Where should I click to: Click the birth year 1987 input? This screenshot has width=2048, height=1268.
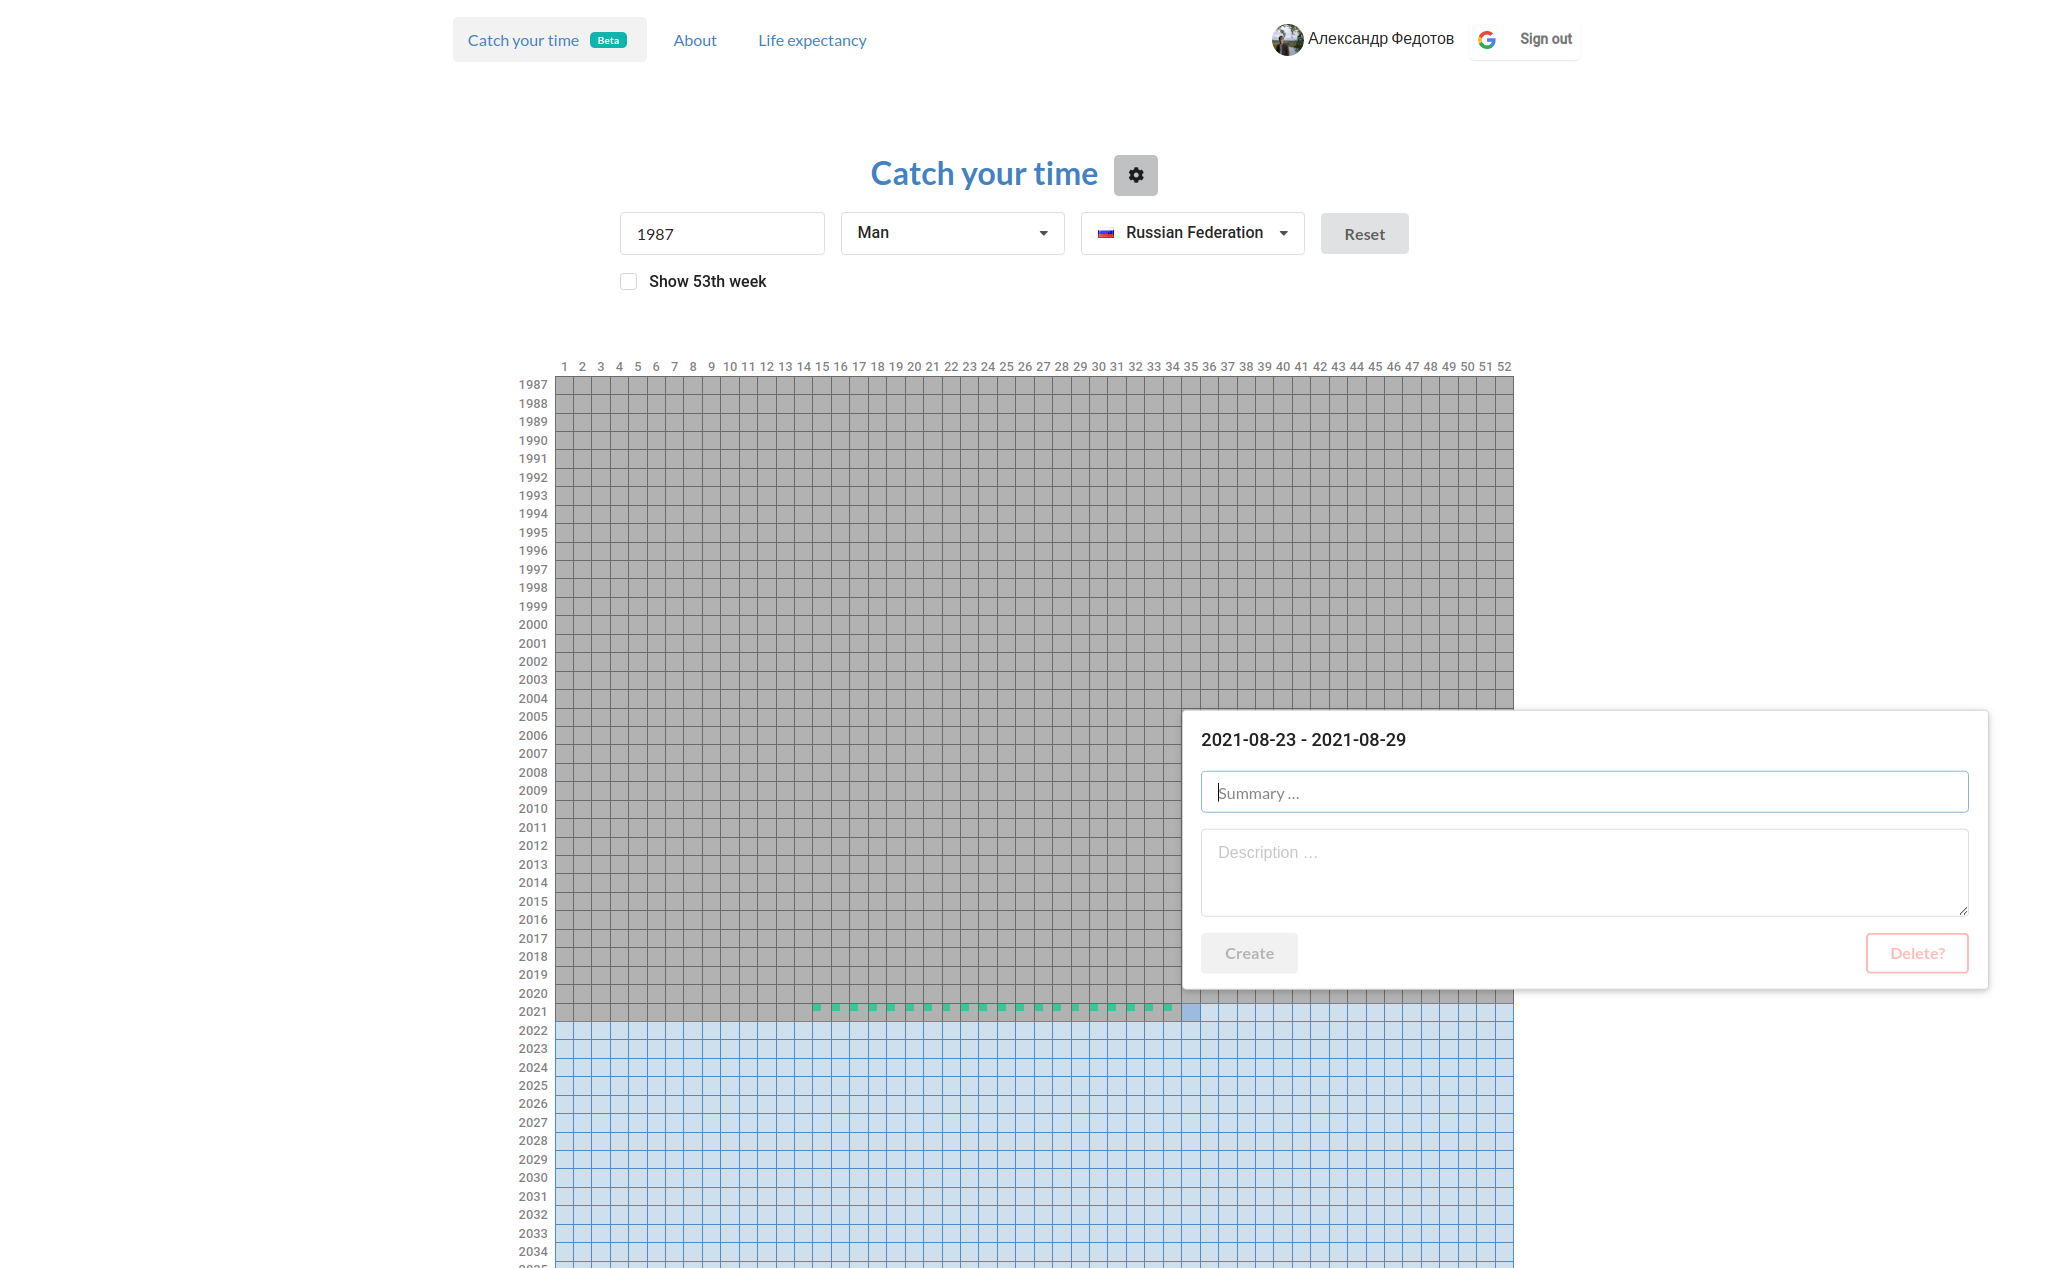coord(722,234)
